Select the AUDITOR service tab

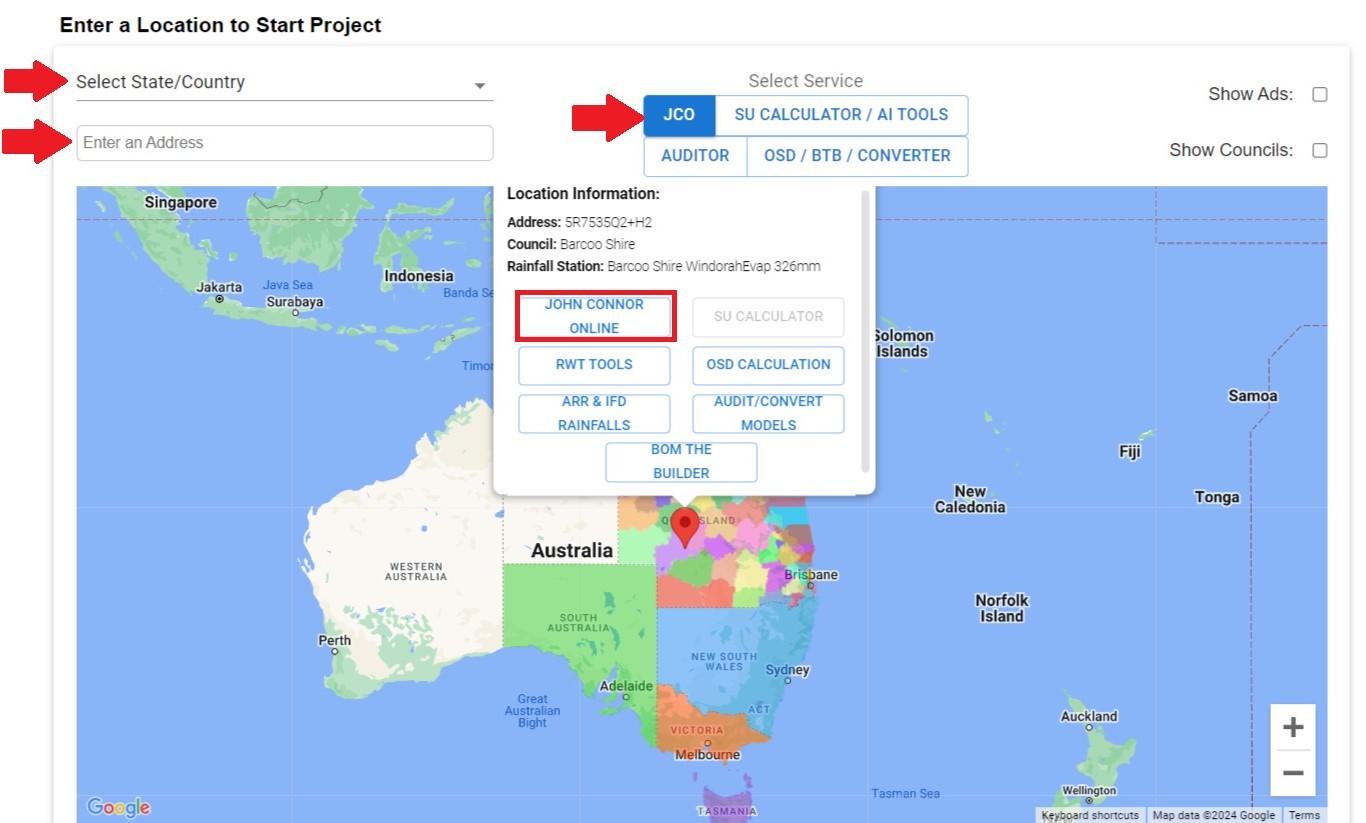pyautogui.click(x=695, y=156)
